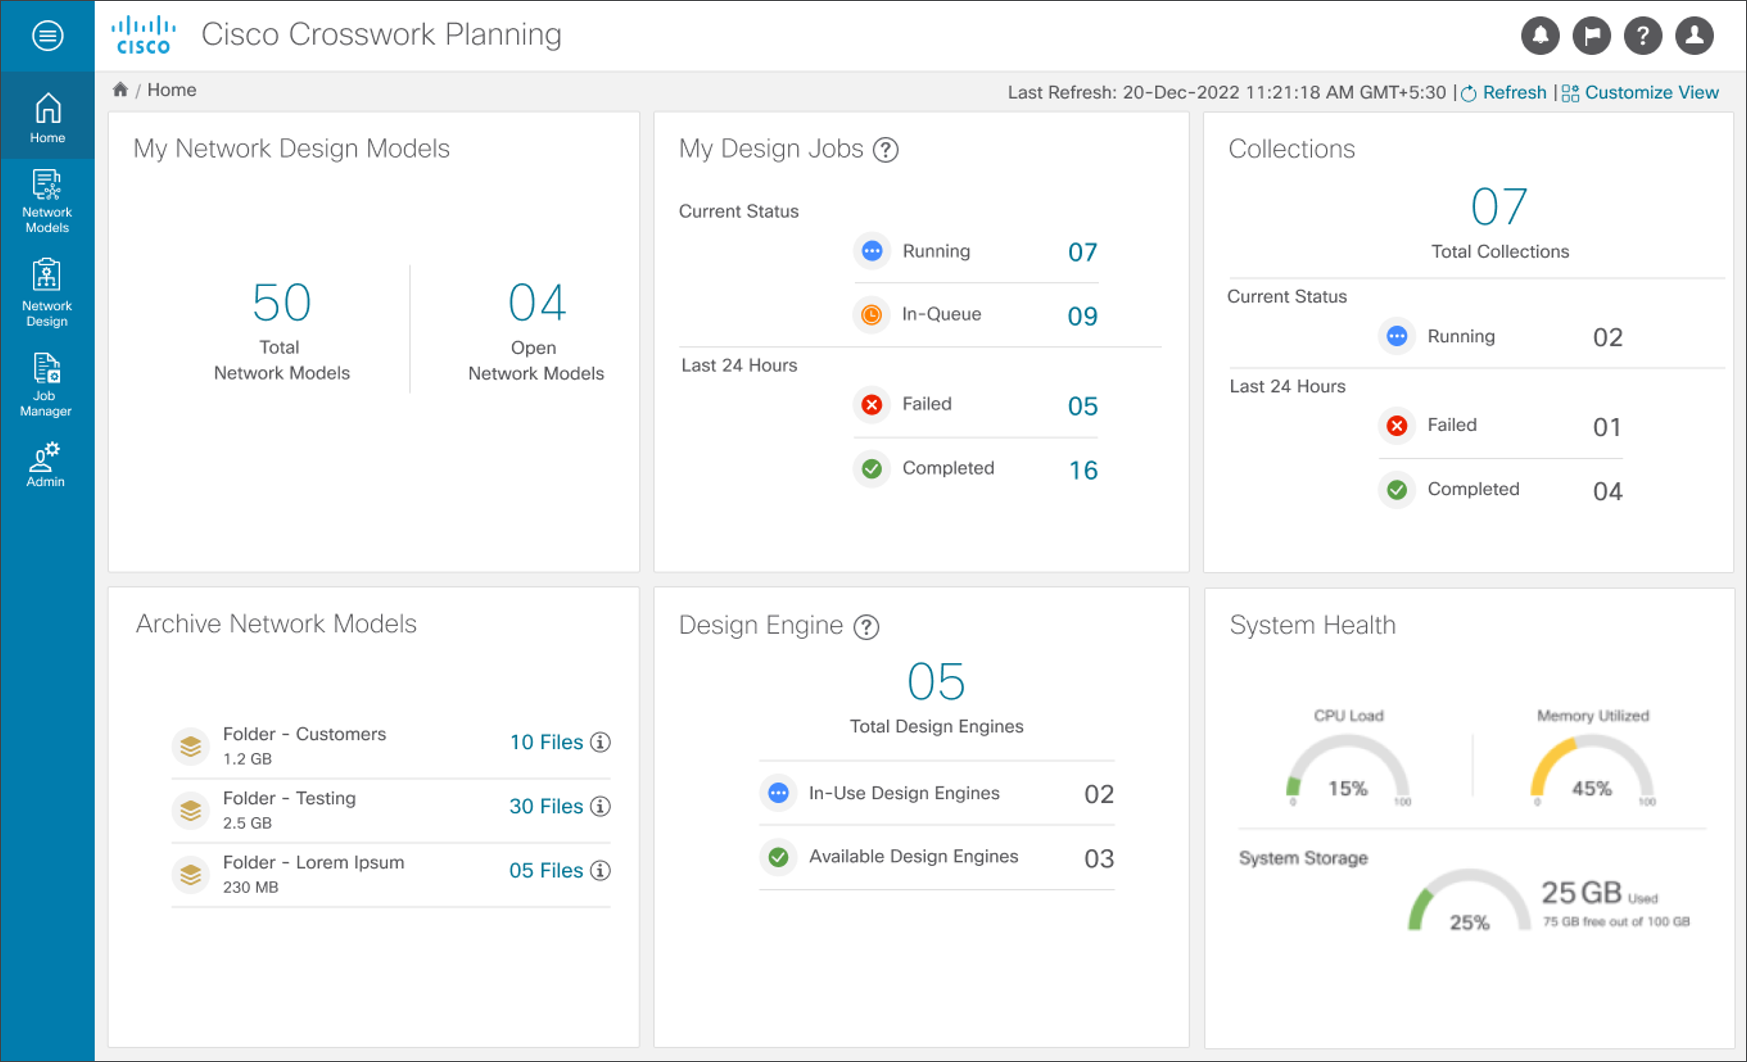This screenshot has height=1062, width=1747.
Task: Click the Collections Failed value 01
Action: [x=1607, y=428]
